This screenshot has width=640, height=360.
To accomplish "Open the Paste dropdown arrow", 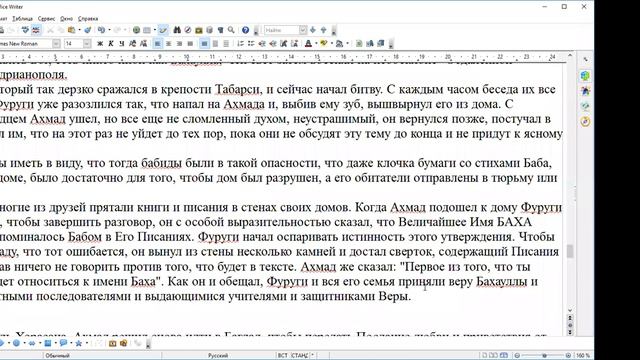I will pyautogui.click(x=79, y=30).
